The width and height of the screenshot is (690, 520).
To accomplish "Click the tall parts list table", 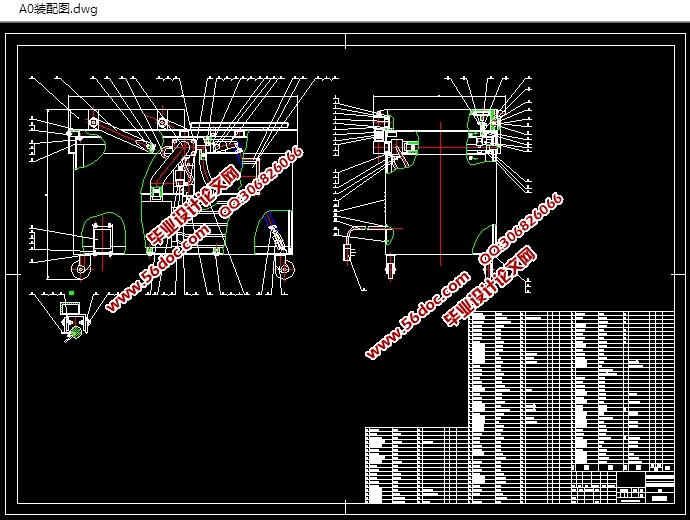I will pos(571,407).
